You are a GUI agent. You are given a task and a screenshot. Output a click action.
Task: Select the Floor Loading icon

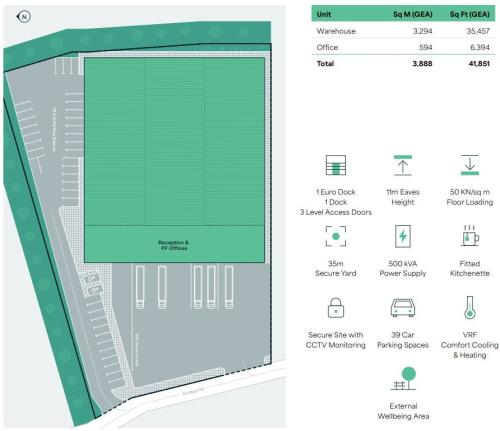click(470, 165)
